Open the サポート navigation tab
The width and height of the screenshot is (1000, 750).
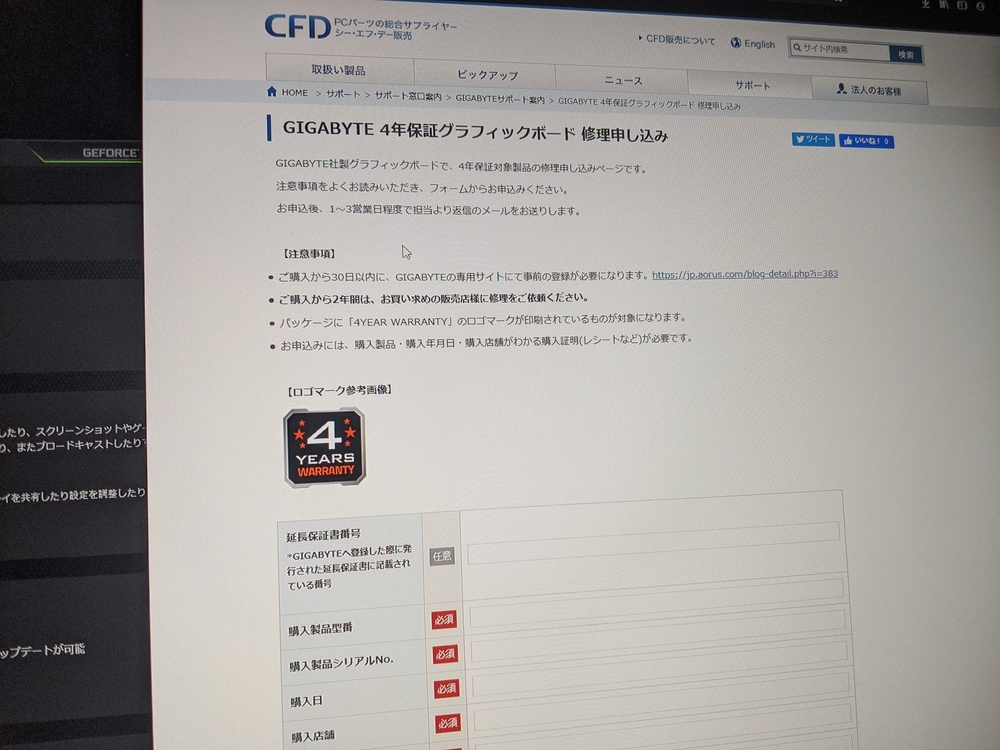[x=751, y=85]
